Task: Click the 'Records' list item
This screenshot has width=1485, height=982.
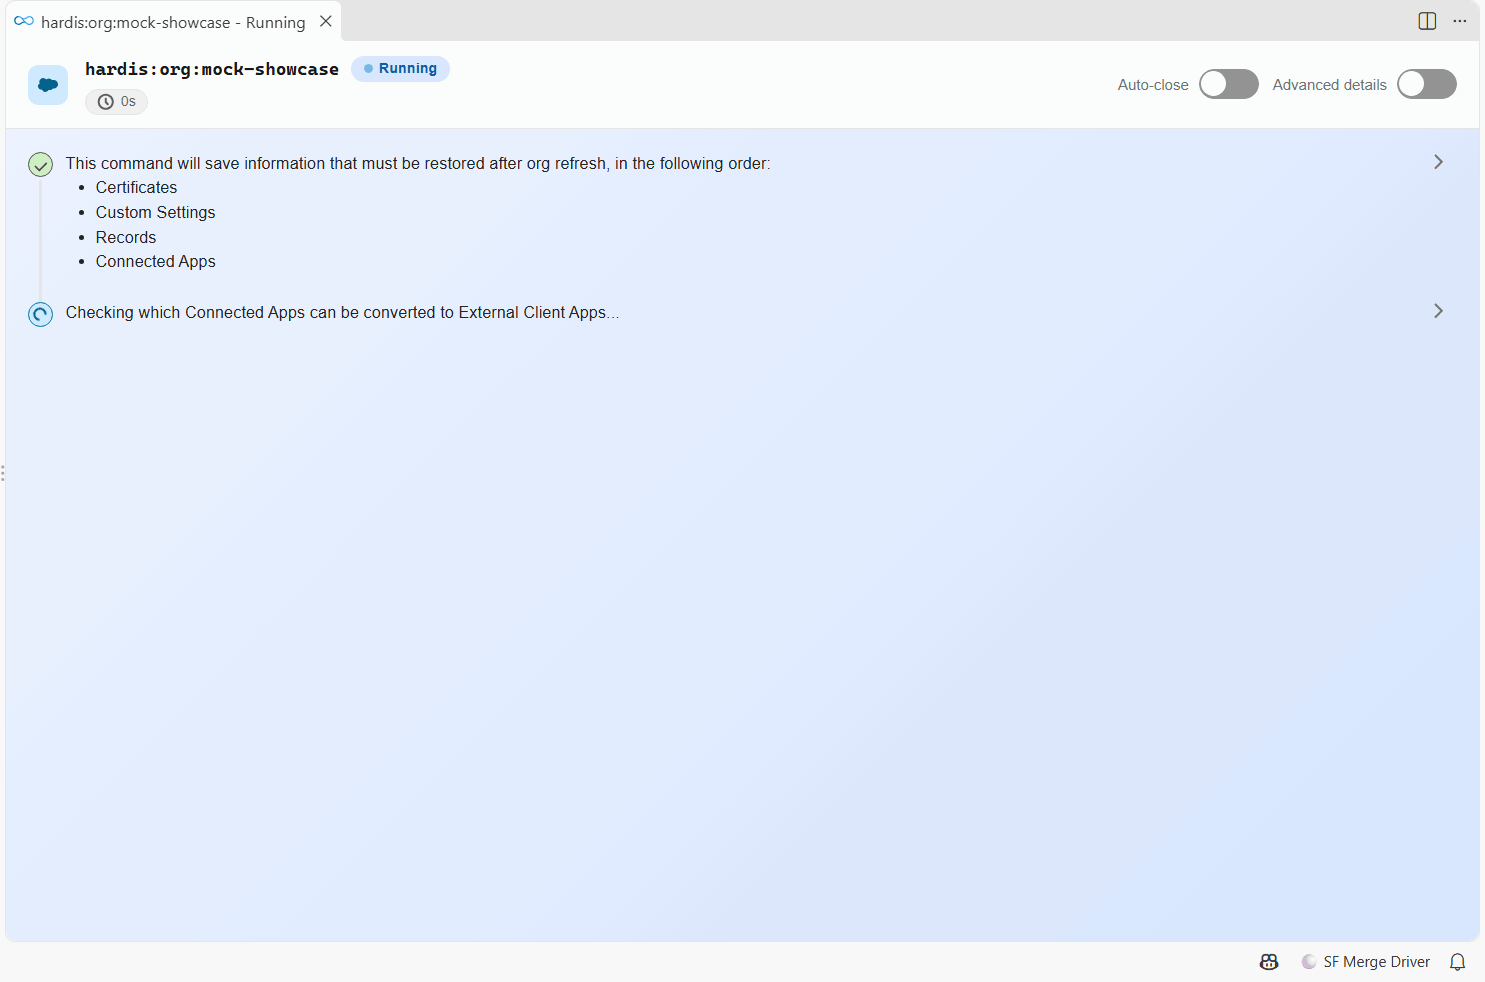Action: point(126,238)
